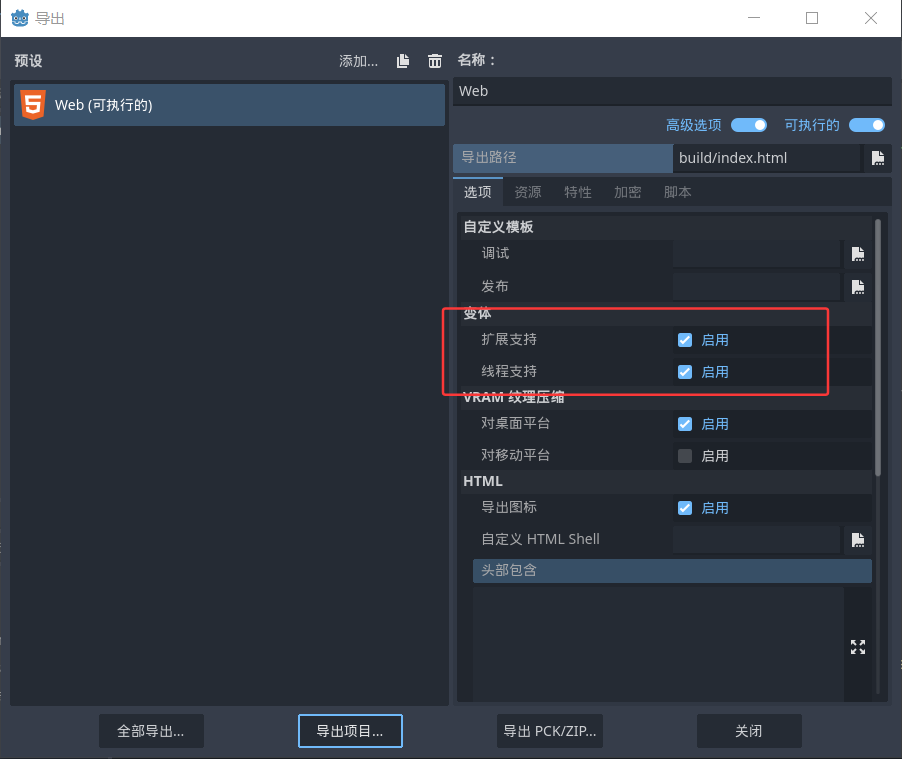Click the duplicate preset icon

click(403, 61)
